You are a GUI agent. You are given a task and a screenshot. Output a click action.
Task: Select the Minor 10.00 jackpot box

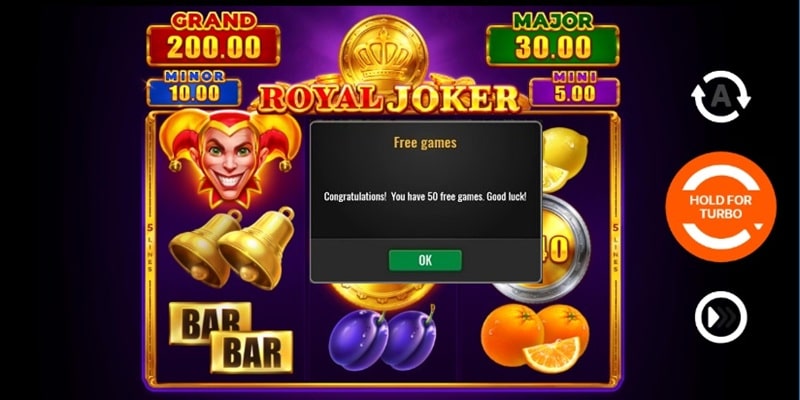[194, 89]
